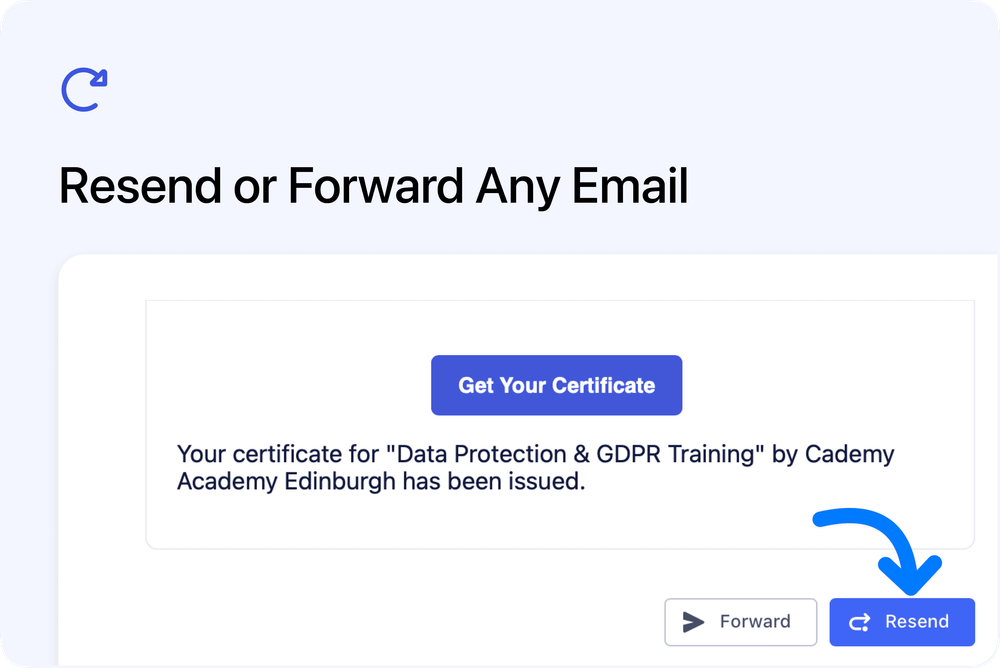1000x668 pixels.
Task: Click the Resend button
Action: tap(901, 621)
